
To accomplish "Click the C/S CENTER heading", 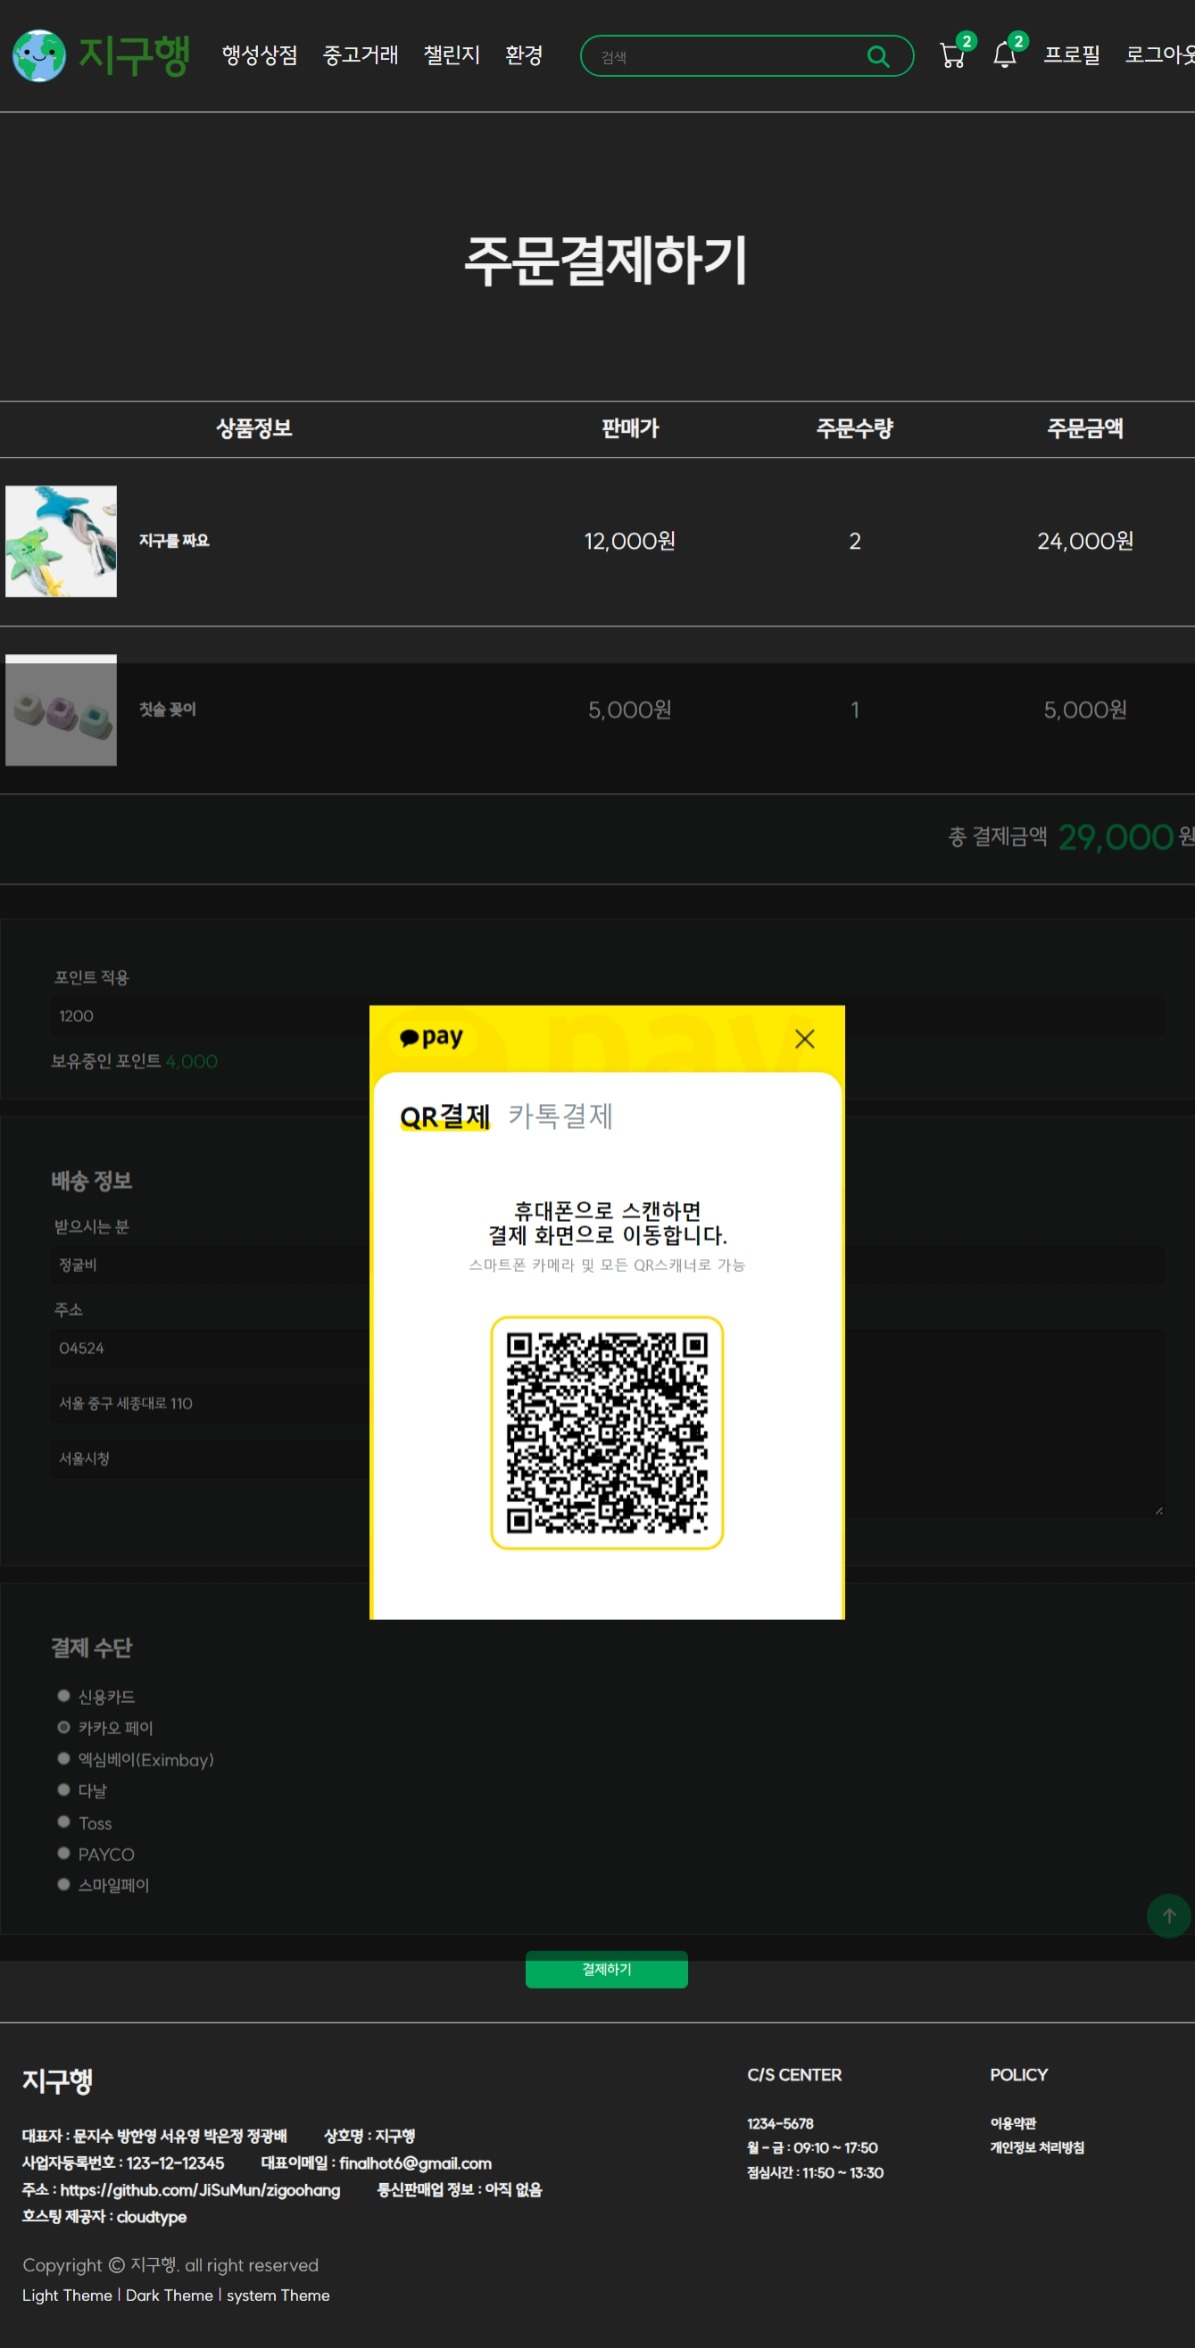I will (794, 2075).
